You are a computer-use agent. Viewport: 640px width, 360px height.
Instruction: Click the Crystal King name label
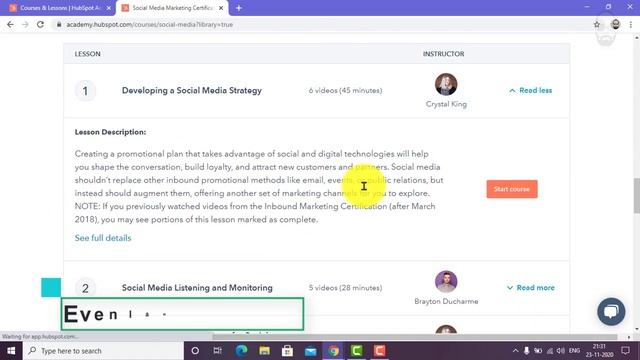coord(446,104)
